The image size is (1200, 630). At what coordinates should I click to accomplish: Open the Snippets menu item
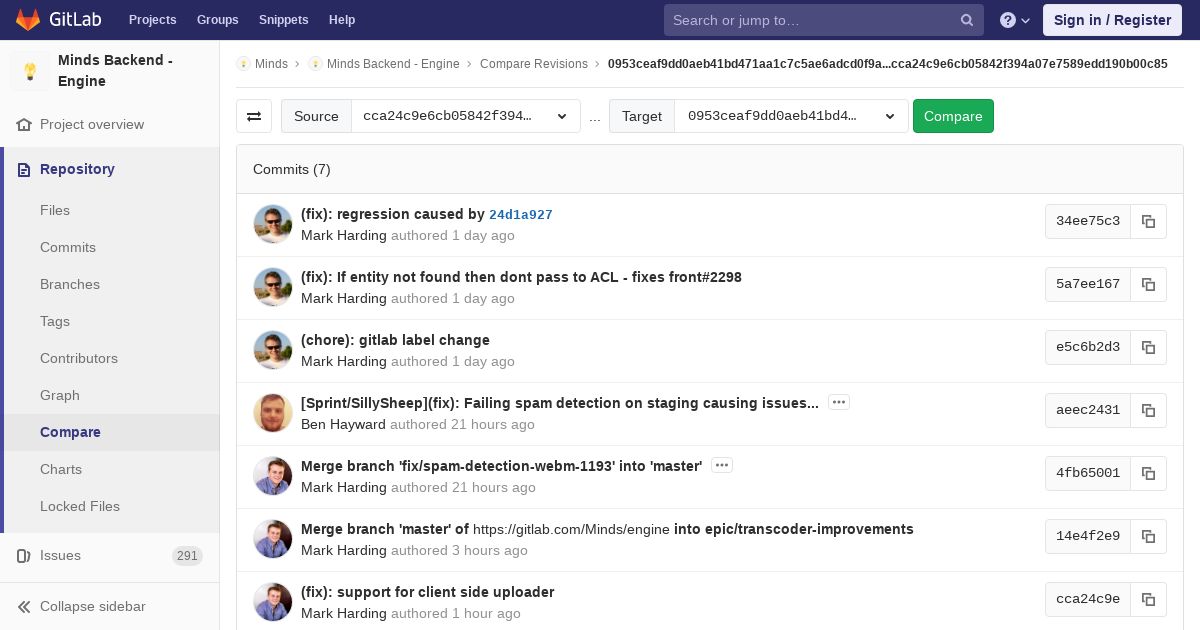point(284,20)
